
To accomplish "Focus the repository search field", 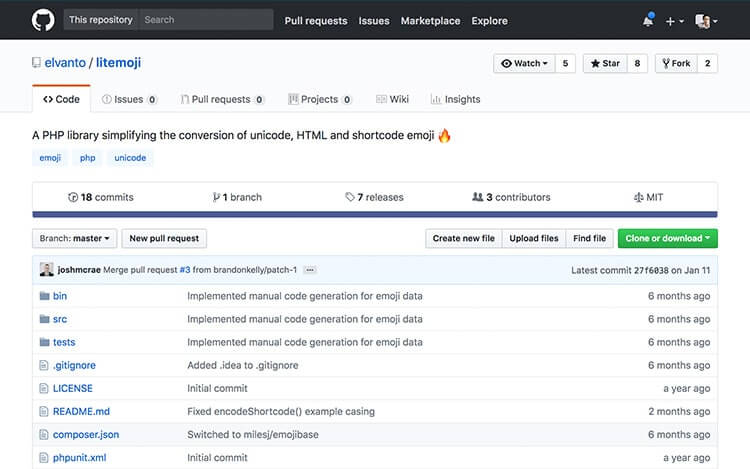I will coord(205,20).
